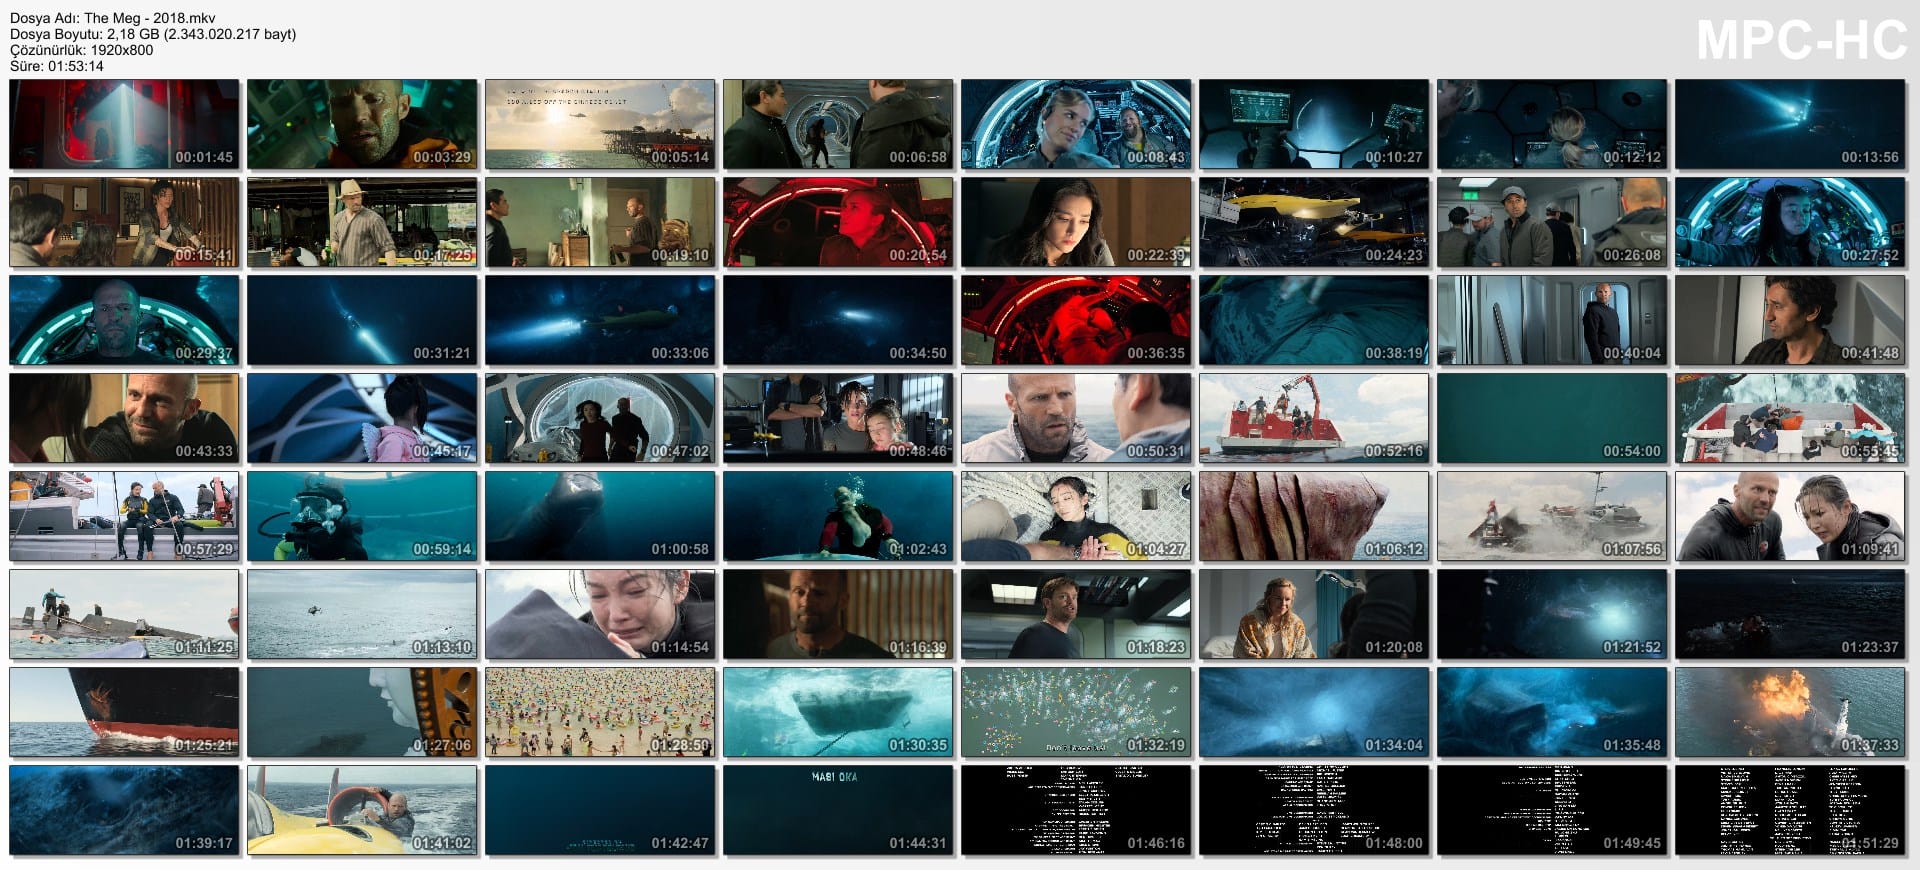
Task: Select the blonde woman frame at 01:20:08
Action: click(1314, 614)
